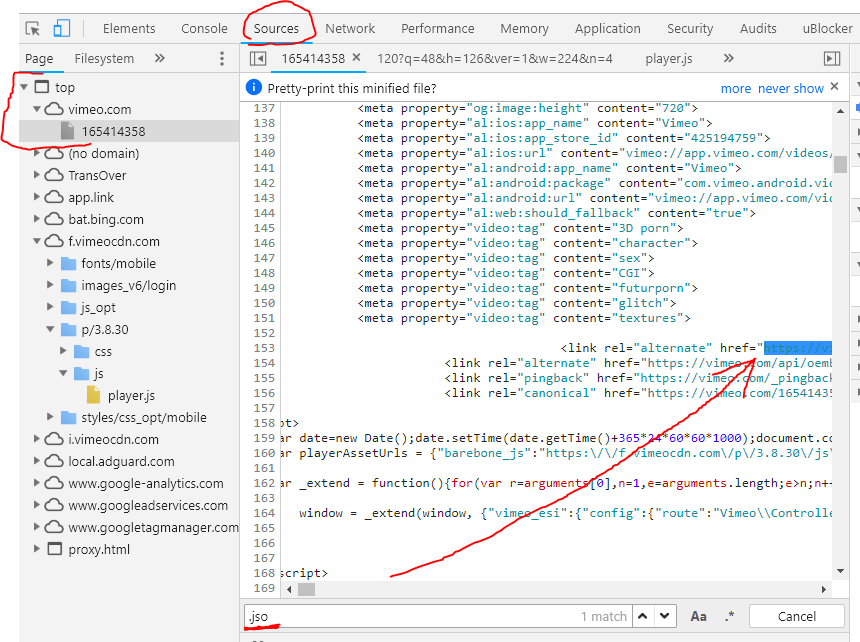Viewport: 860px width, 642px height.
Task: Click the vimeo.com cloud icon
Action: pos(54,109)
